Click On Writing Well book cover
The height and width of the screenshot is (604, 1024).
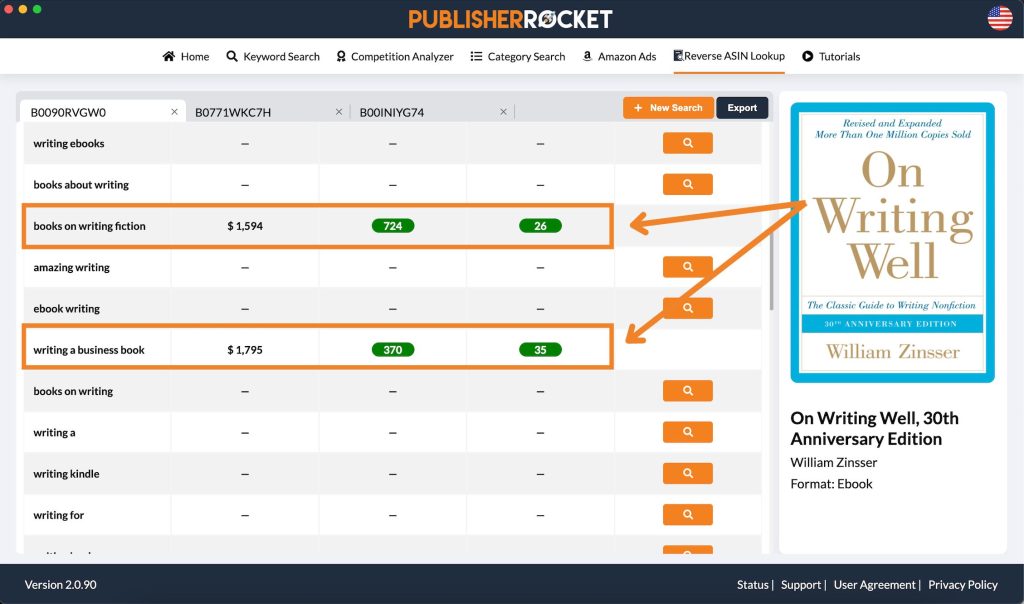(892, 242)
